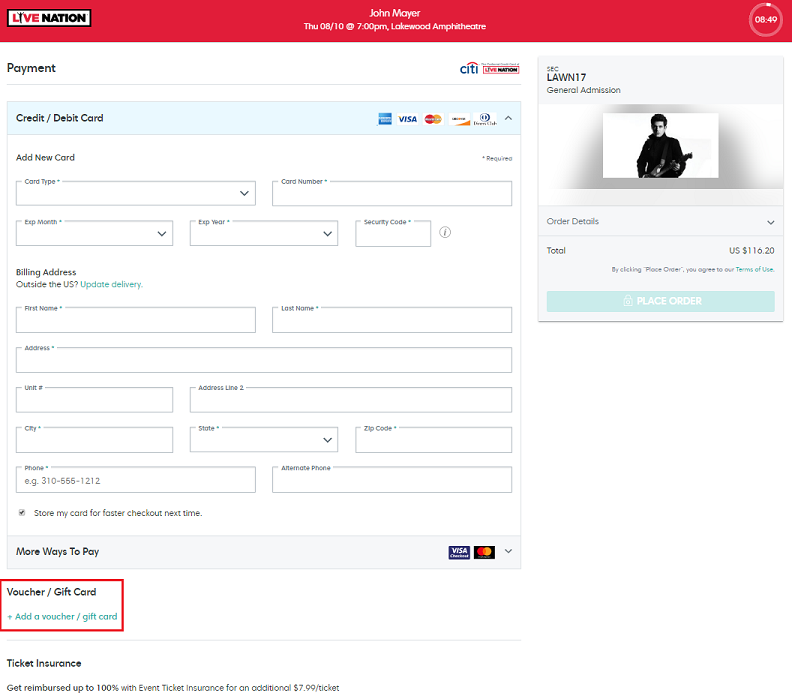This screenshot has width=792, height=696.
Task: Focus the Unit # field
Action: click(x=94, y=400)
